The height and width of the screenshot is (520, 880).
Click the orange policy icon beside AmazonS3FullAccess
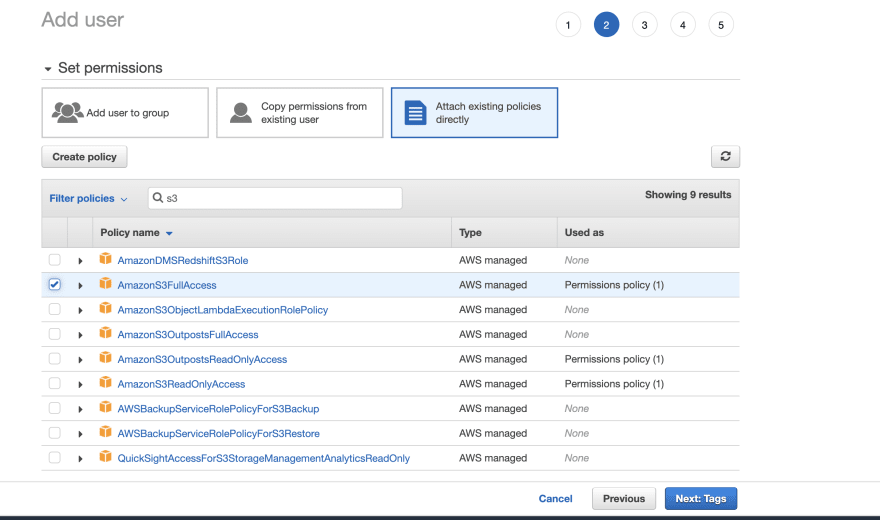click(105, 283)
